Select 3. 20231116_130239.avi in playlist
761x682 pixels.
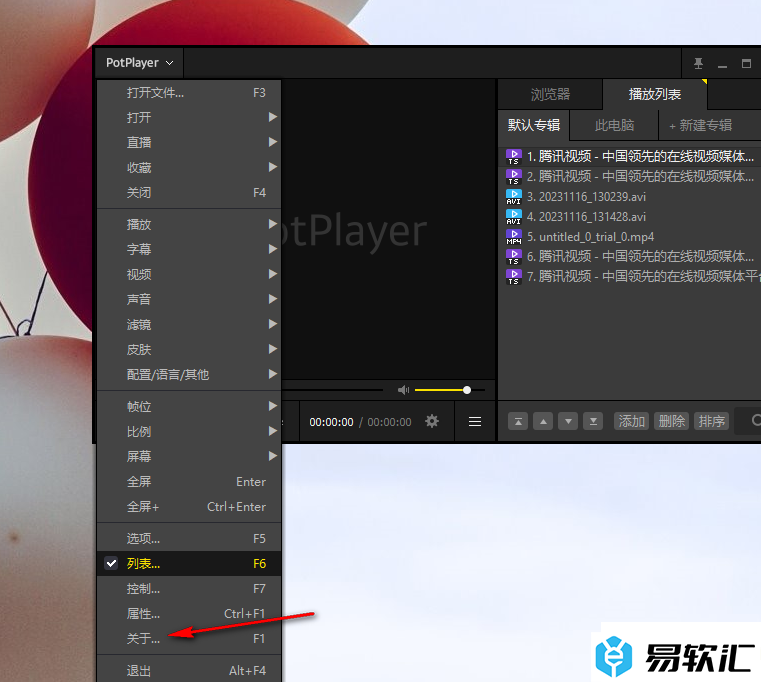[630, 197]
